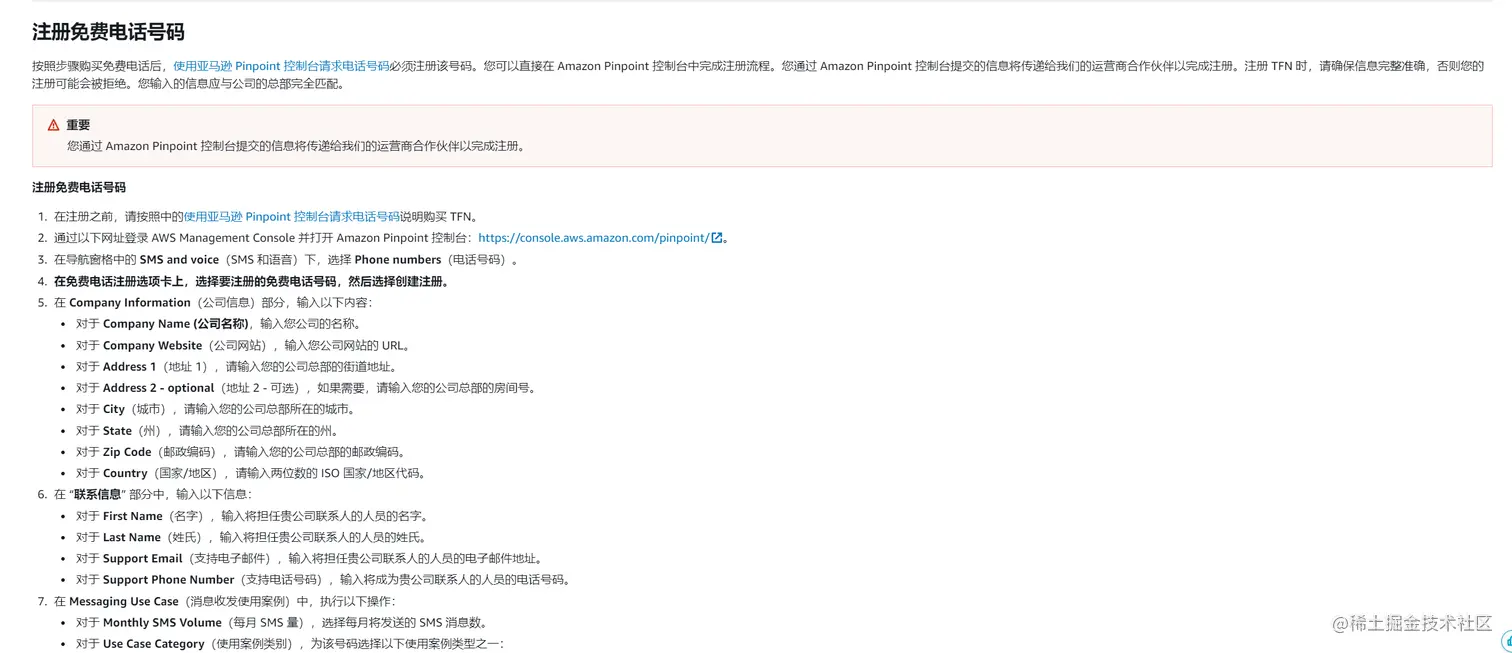Click the Use Case Category bullet text
1512x653 pixels.
pos(290,643)
